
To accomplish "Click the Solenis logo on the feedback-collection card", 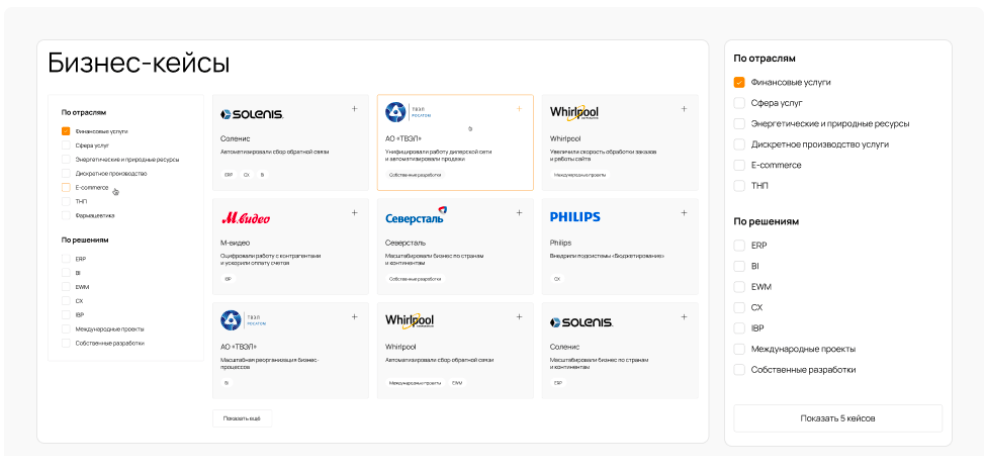I will click(252, 114).
